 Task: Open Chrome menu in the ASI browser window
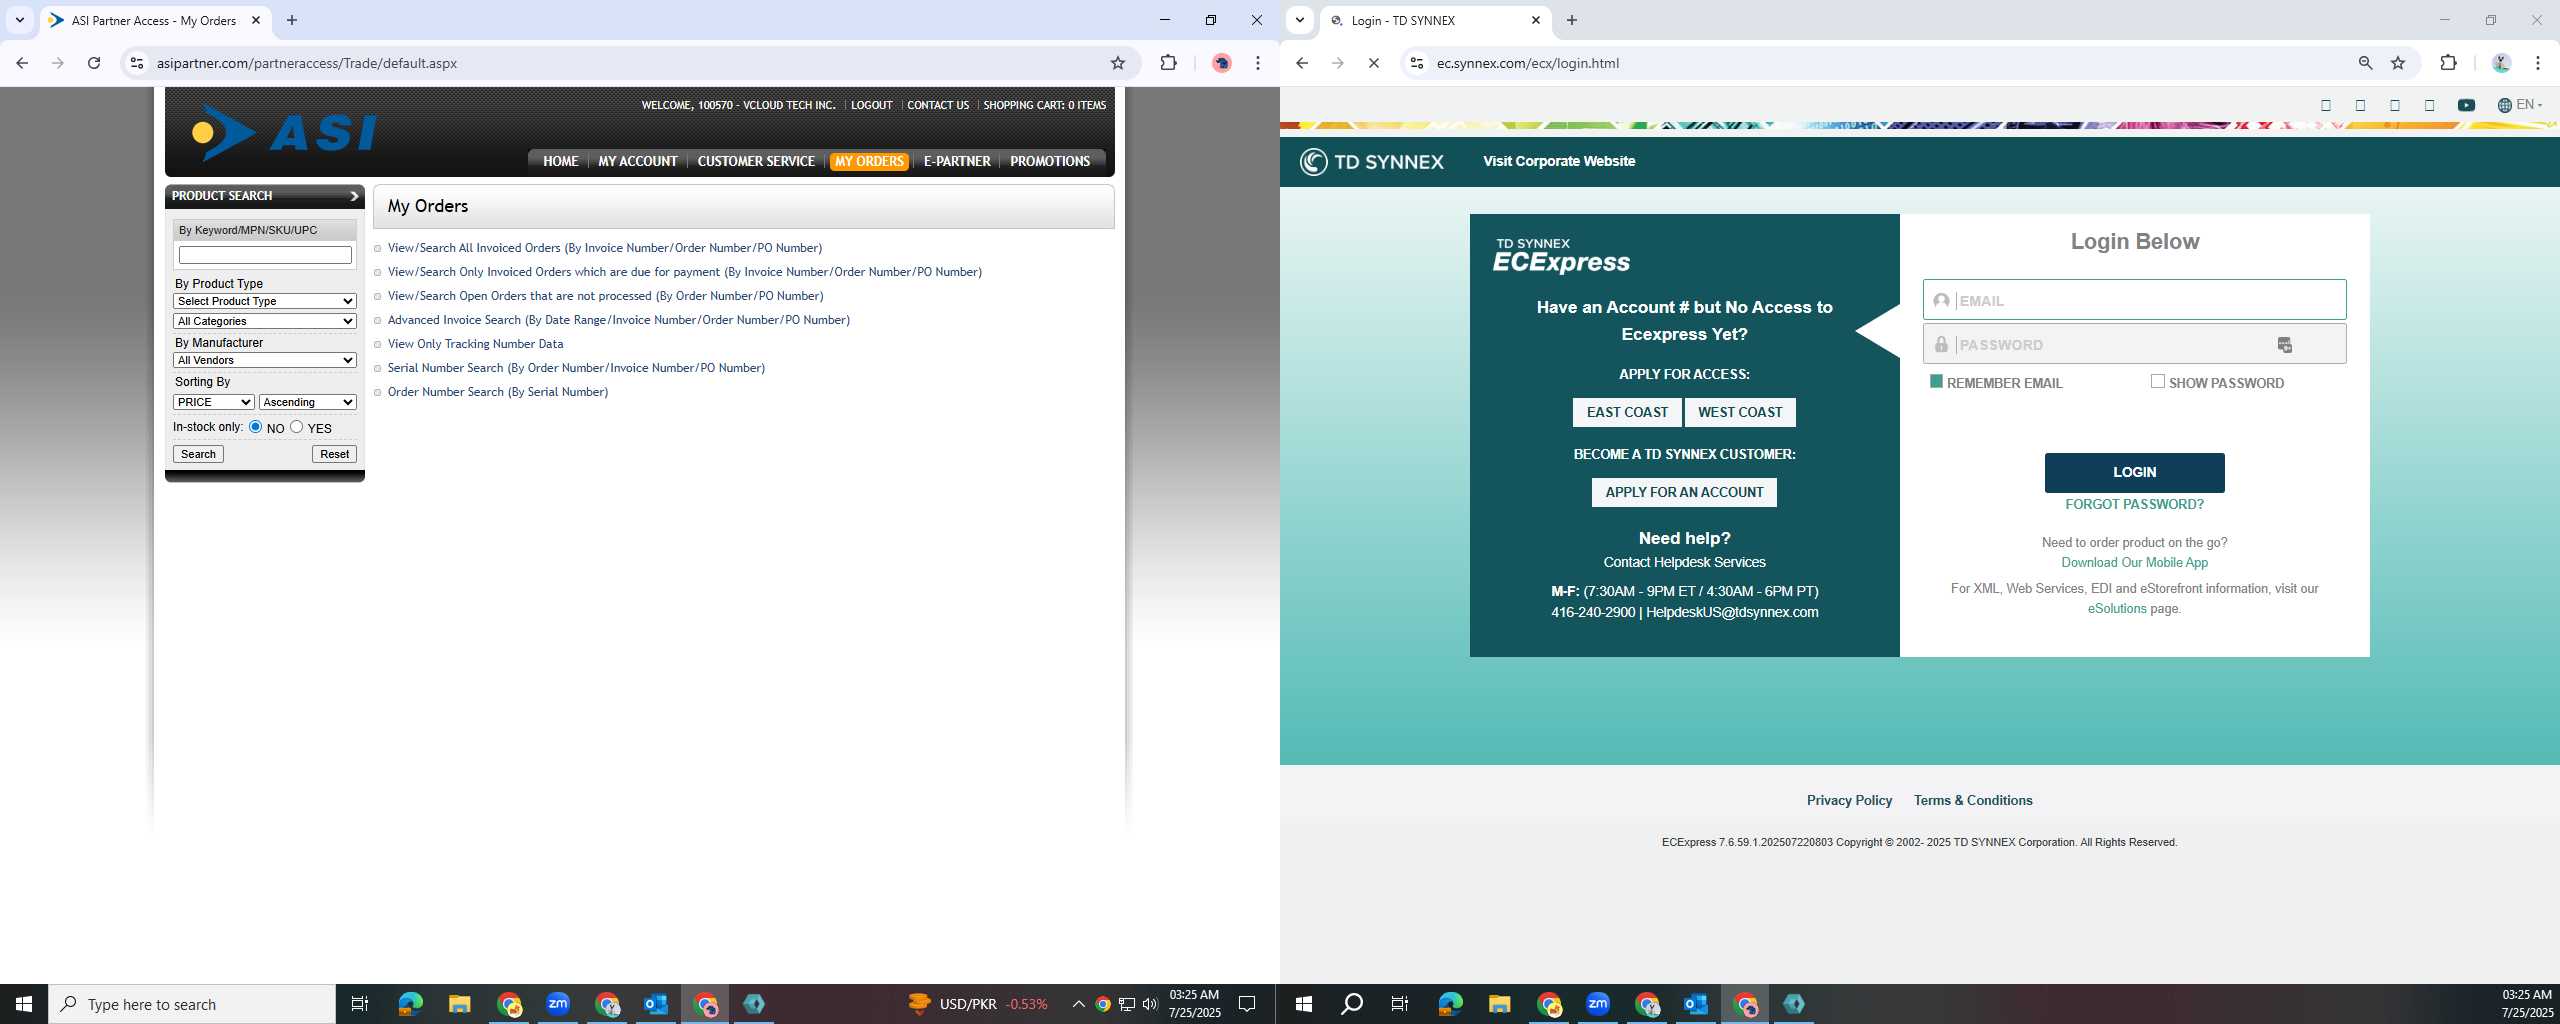click(x=1258, y=63)
